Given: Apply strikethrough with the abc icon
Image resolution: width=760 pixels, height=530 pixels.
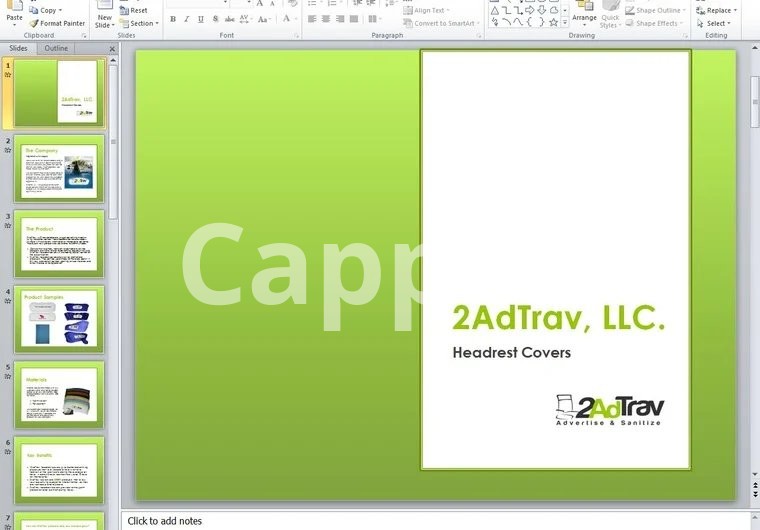Looking at the screenshot, I should [230, 19].
